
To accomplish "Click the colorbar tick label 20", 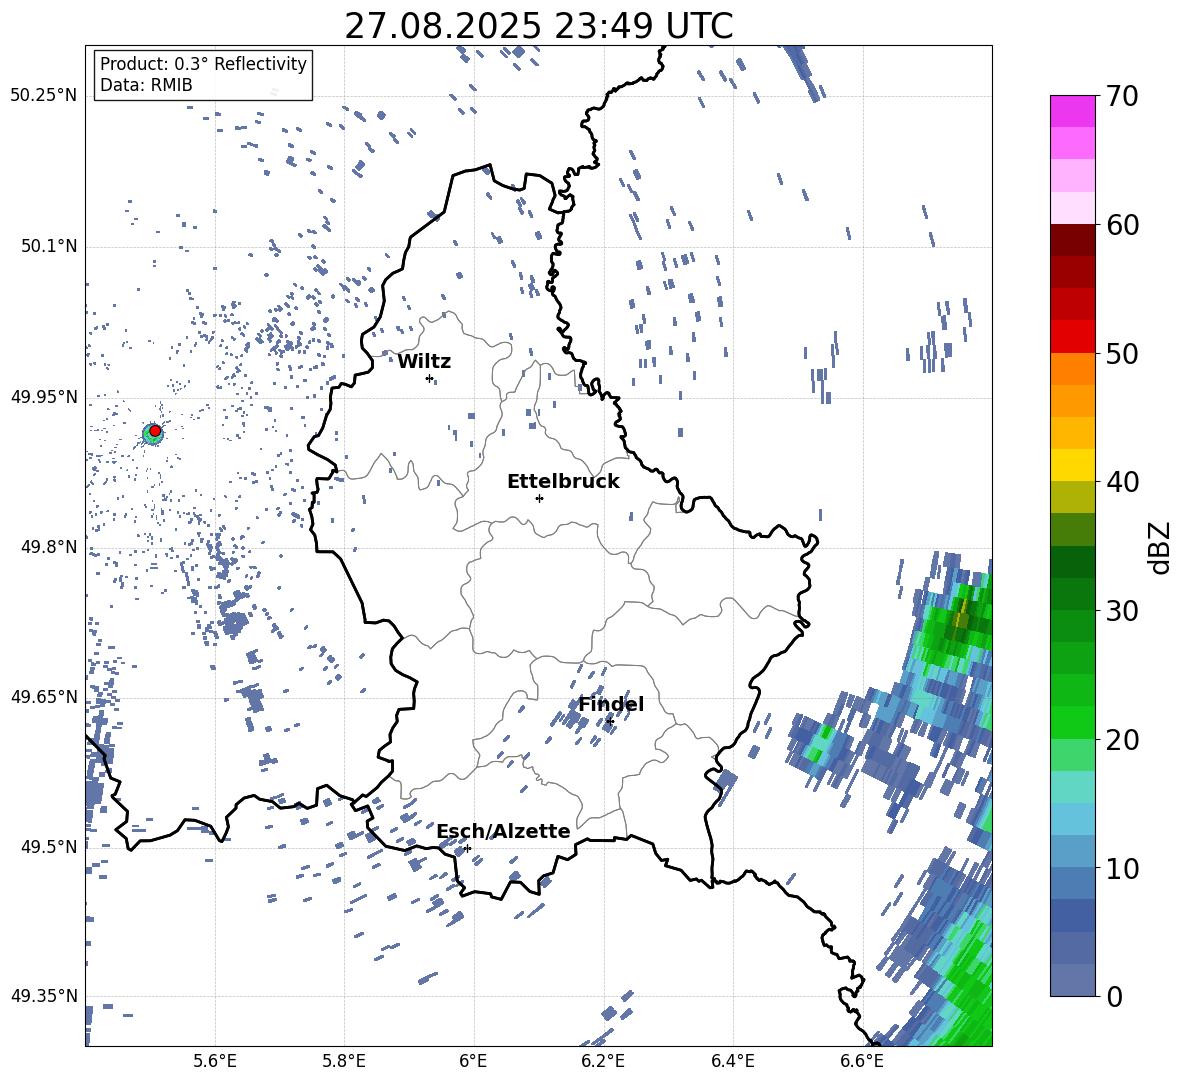I will (1121, 740).
